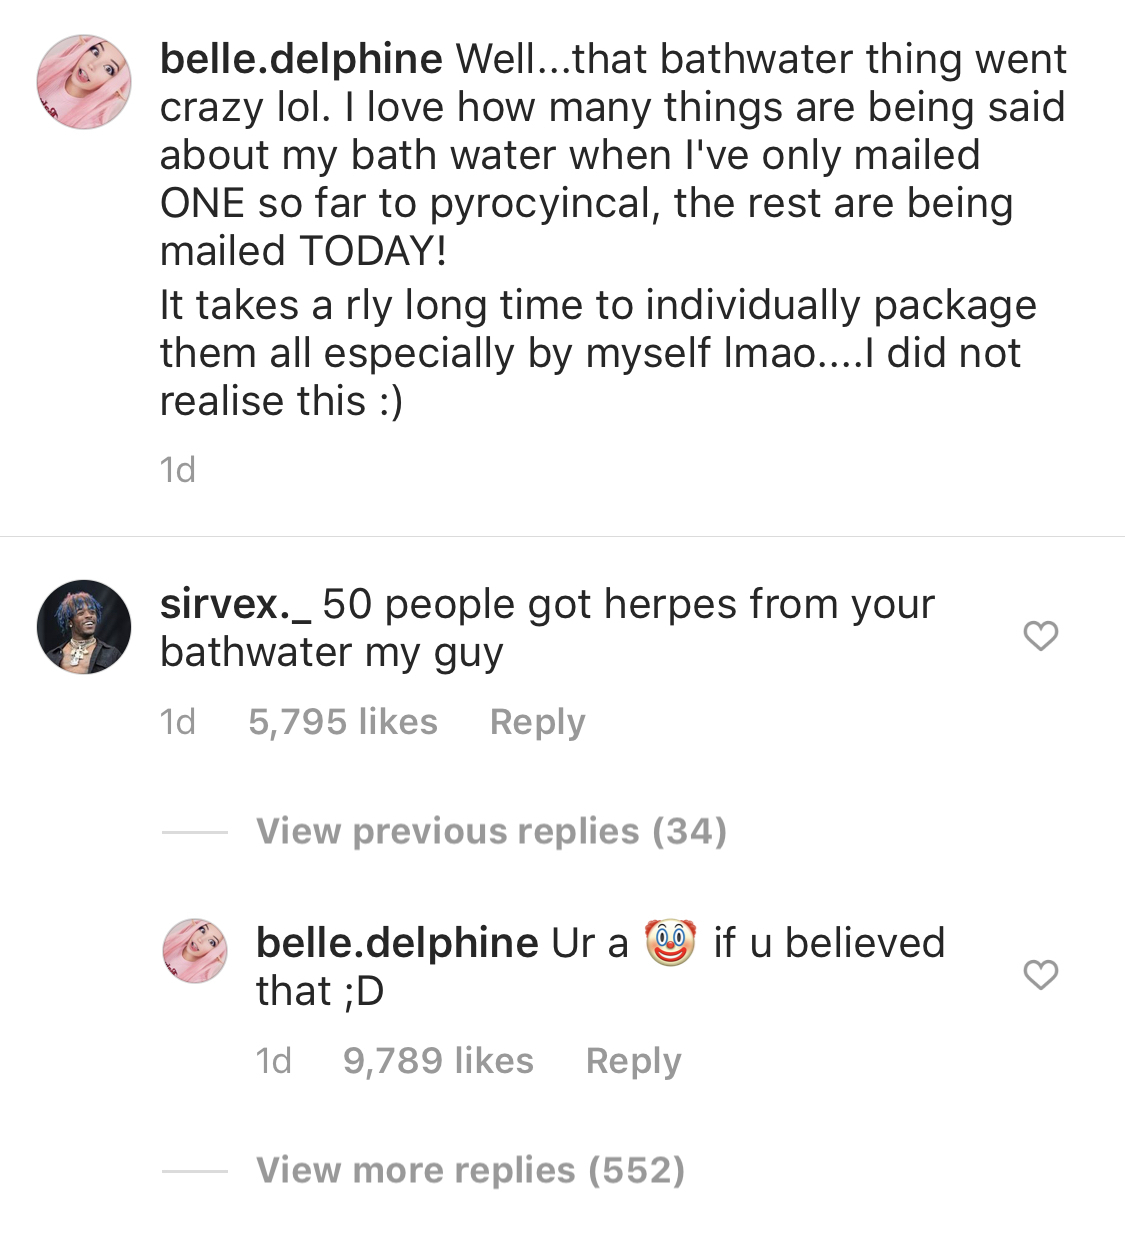Tap belle.delphine's small avatar in reply thread
Screen dimensions: 1125x1256
(196, 951)
